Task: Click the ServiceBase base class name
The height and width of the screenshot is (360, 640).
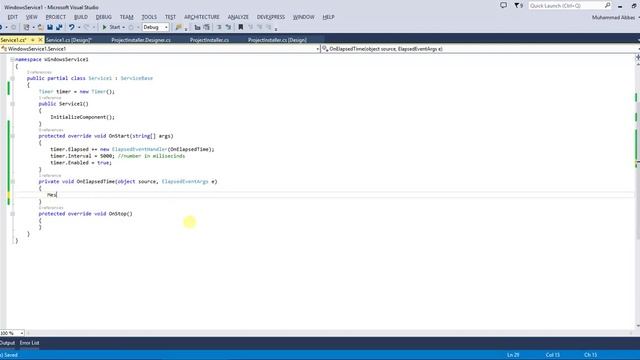Action: tap(137, 78)
